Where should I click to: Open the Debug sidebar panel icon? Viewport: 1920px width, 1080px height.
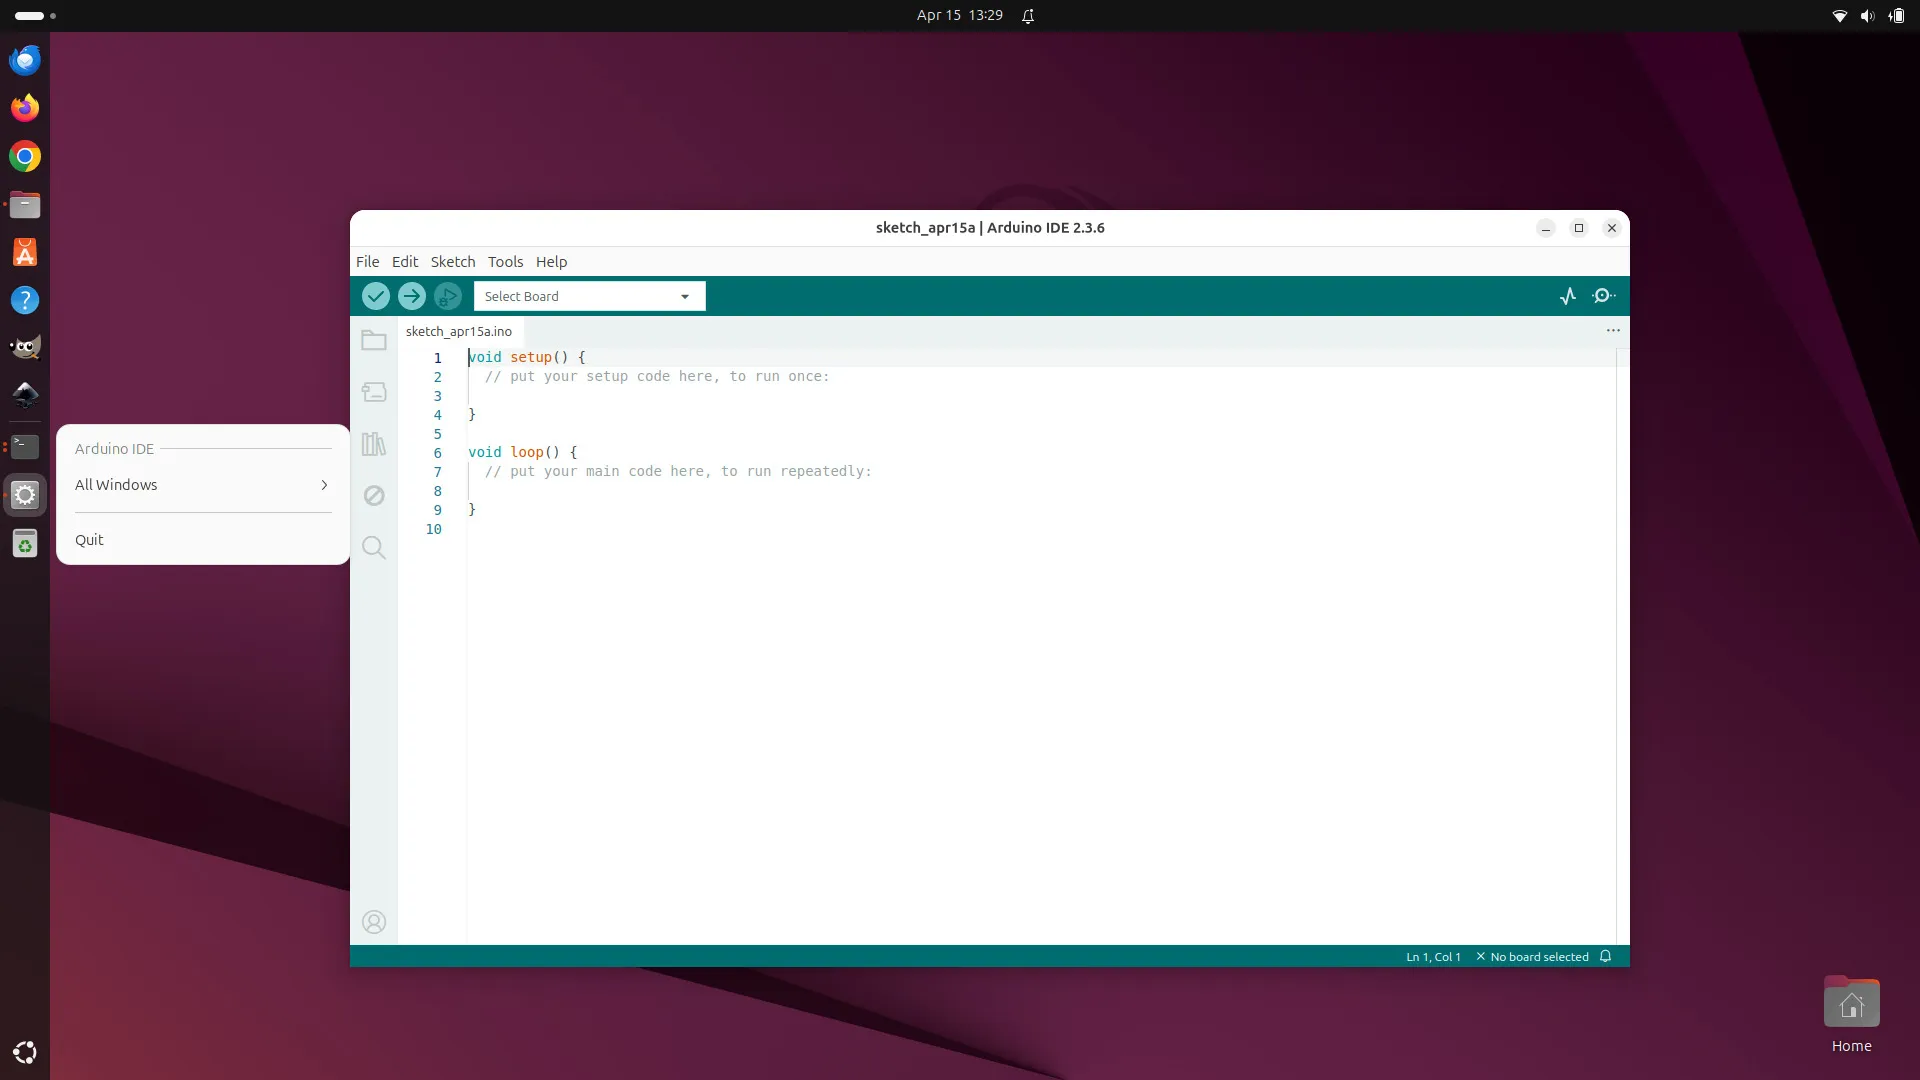[x=374, y=496]
